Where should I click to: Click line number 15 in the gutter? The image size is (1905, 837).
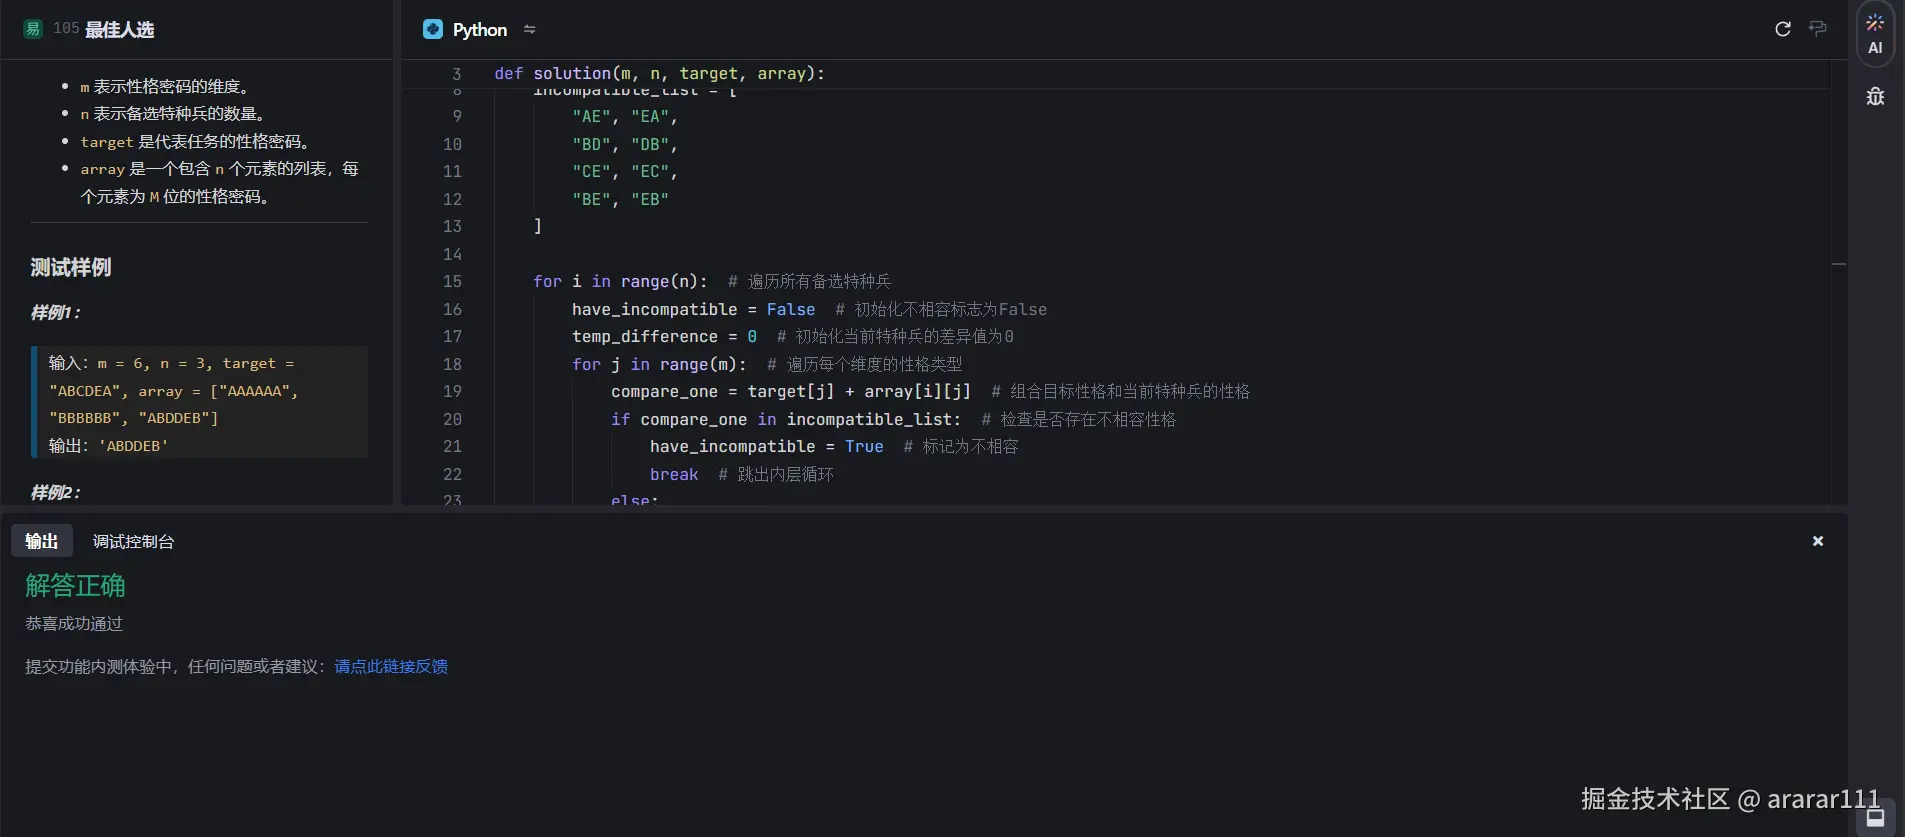click(452, 282)
